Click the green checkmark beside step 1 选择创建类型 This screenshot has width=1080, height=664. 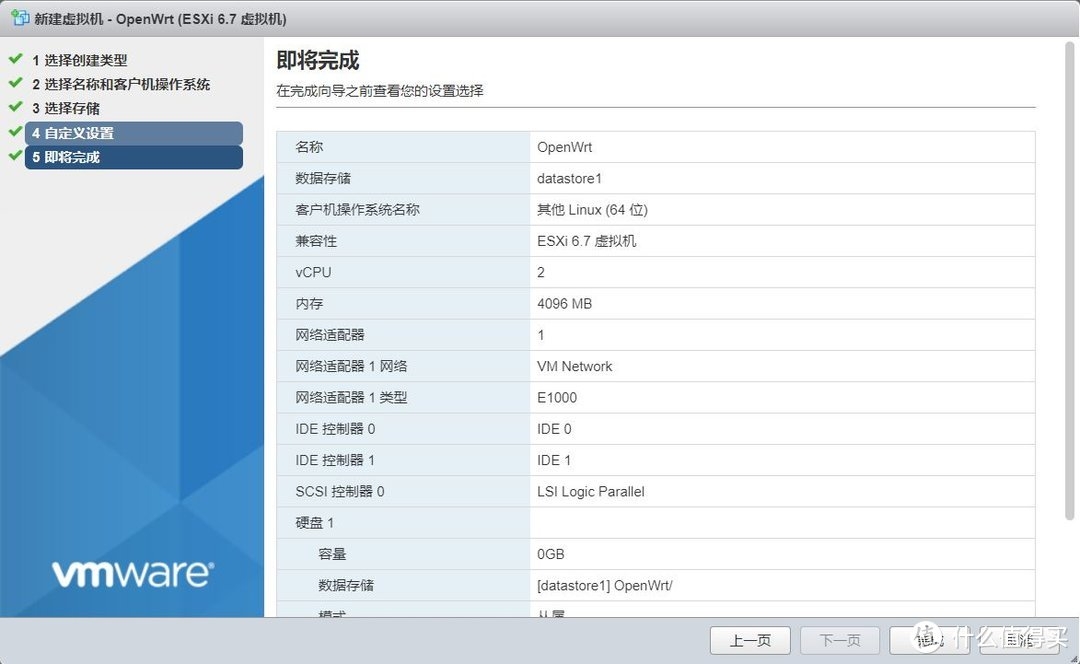(x=15, y=59)
